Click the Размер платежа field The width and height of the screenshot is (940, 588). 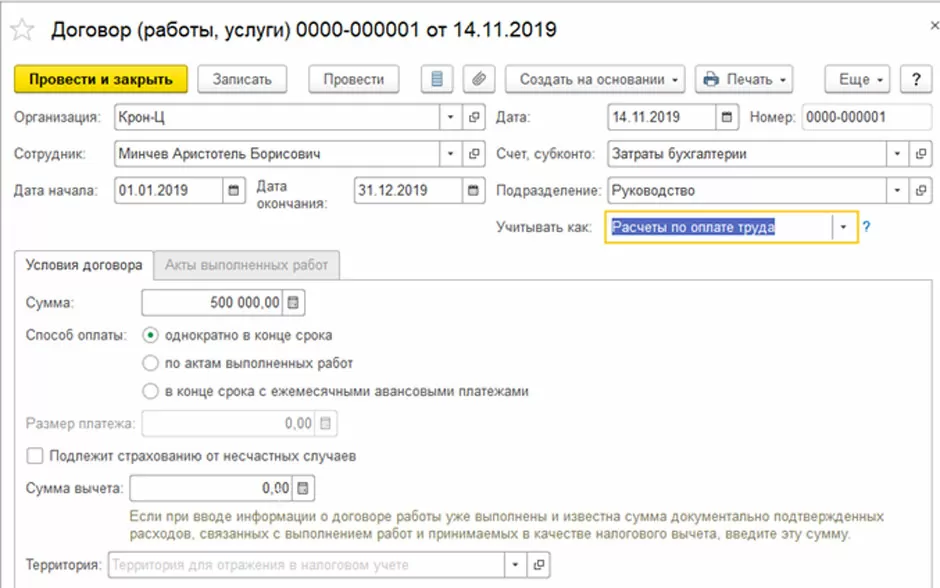click(228, 424)
